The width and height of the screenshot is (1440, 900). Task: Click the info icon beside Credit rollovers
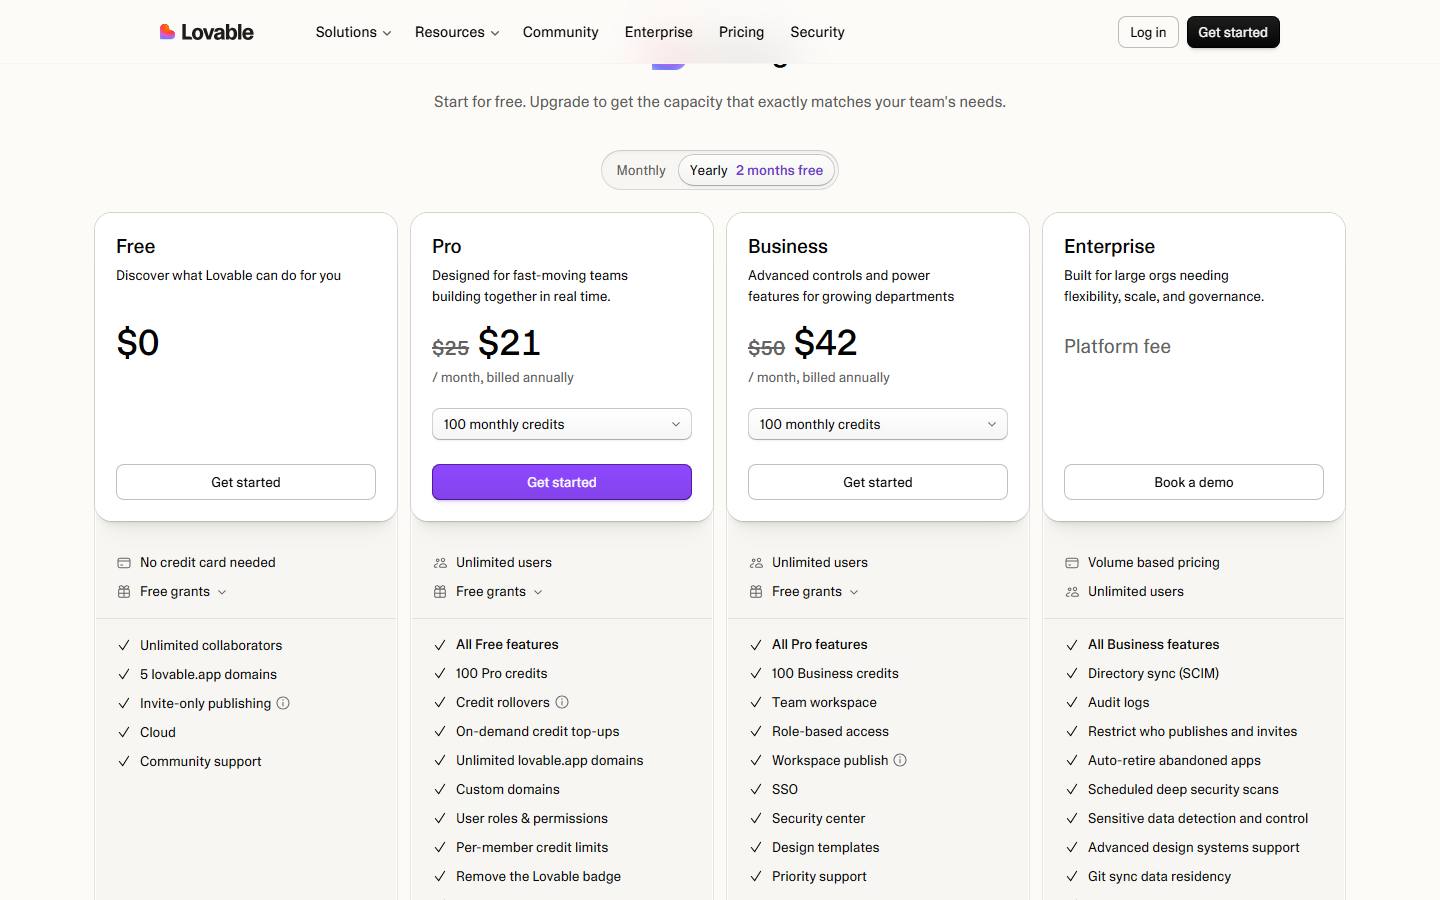tap(562, 702)
